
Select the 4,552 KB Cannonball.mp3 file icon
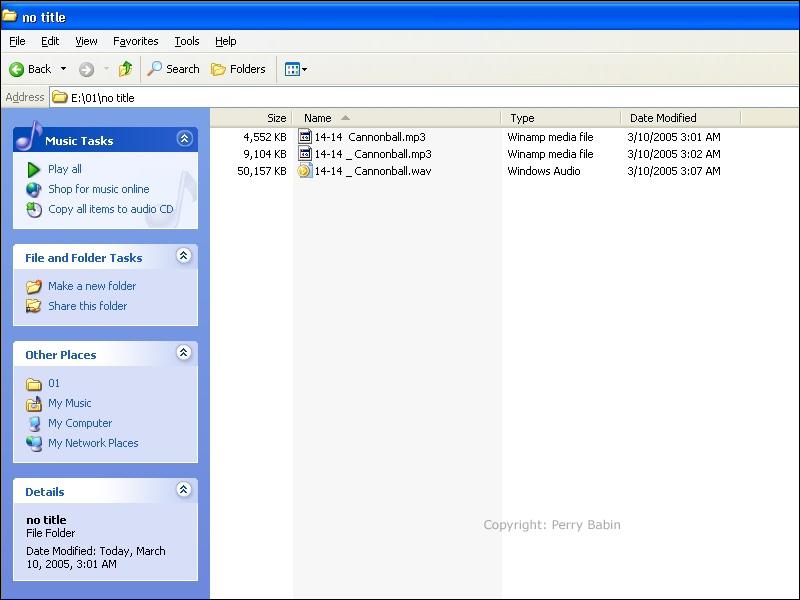(305, 137)
